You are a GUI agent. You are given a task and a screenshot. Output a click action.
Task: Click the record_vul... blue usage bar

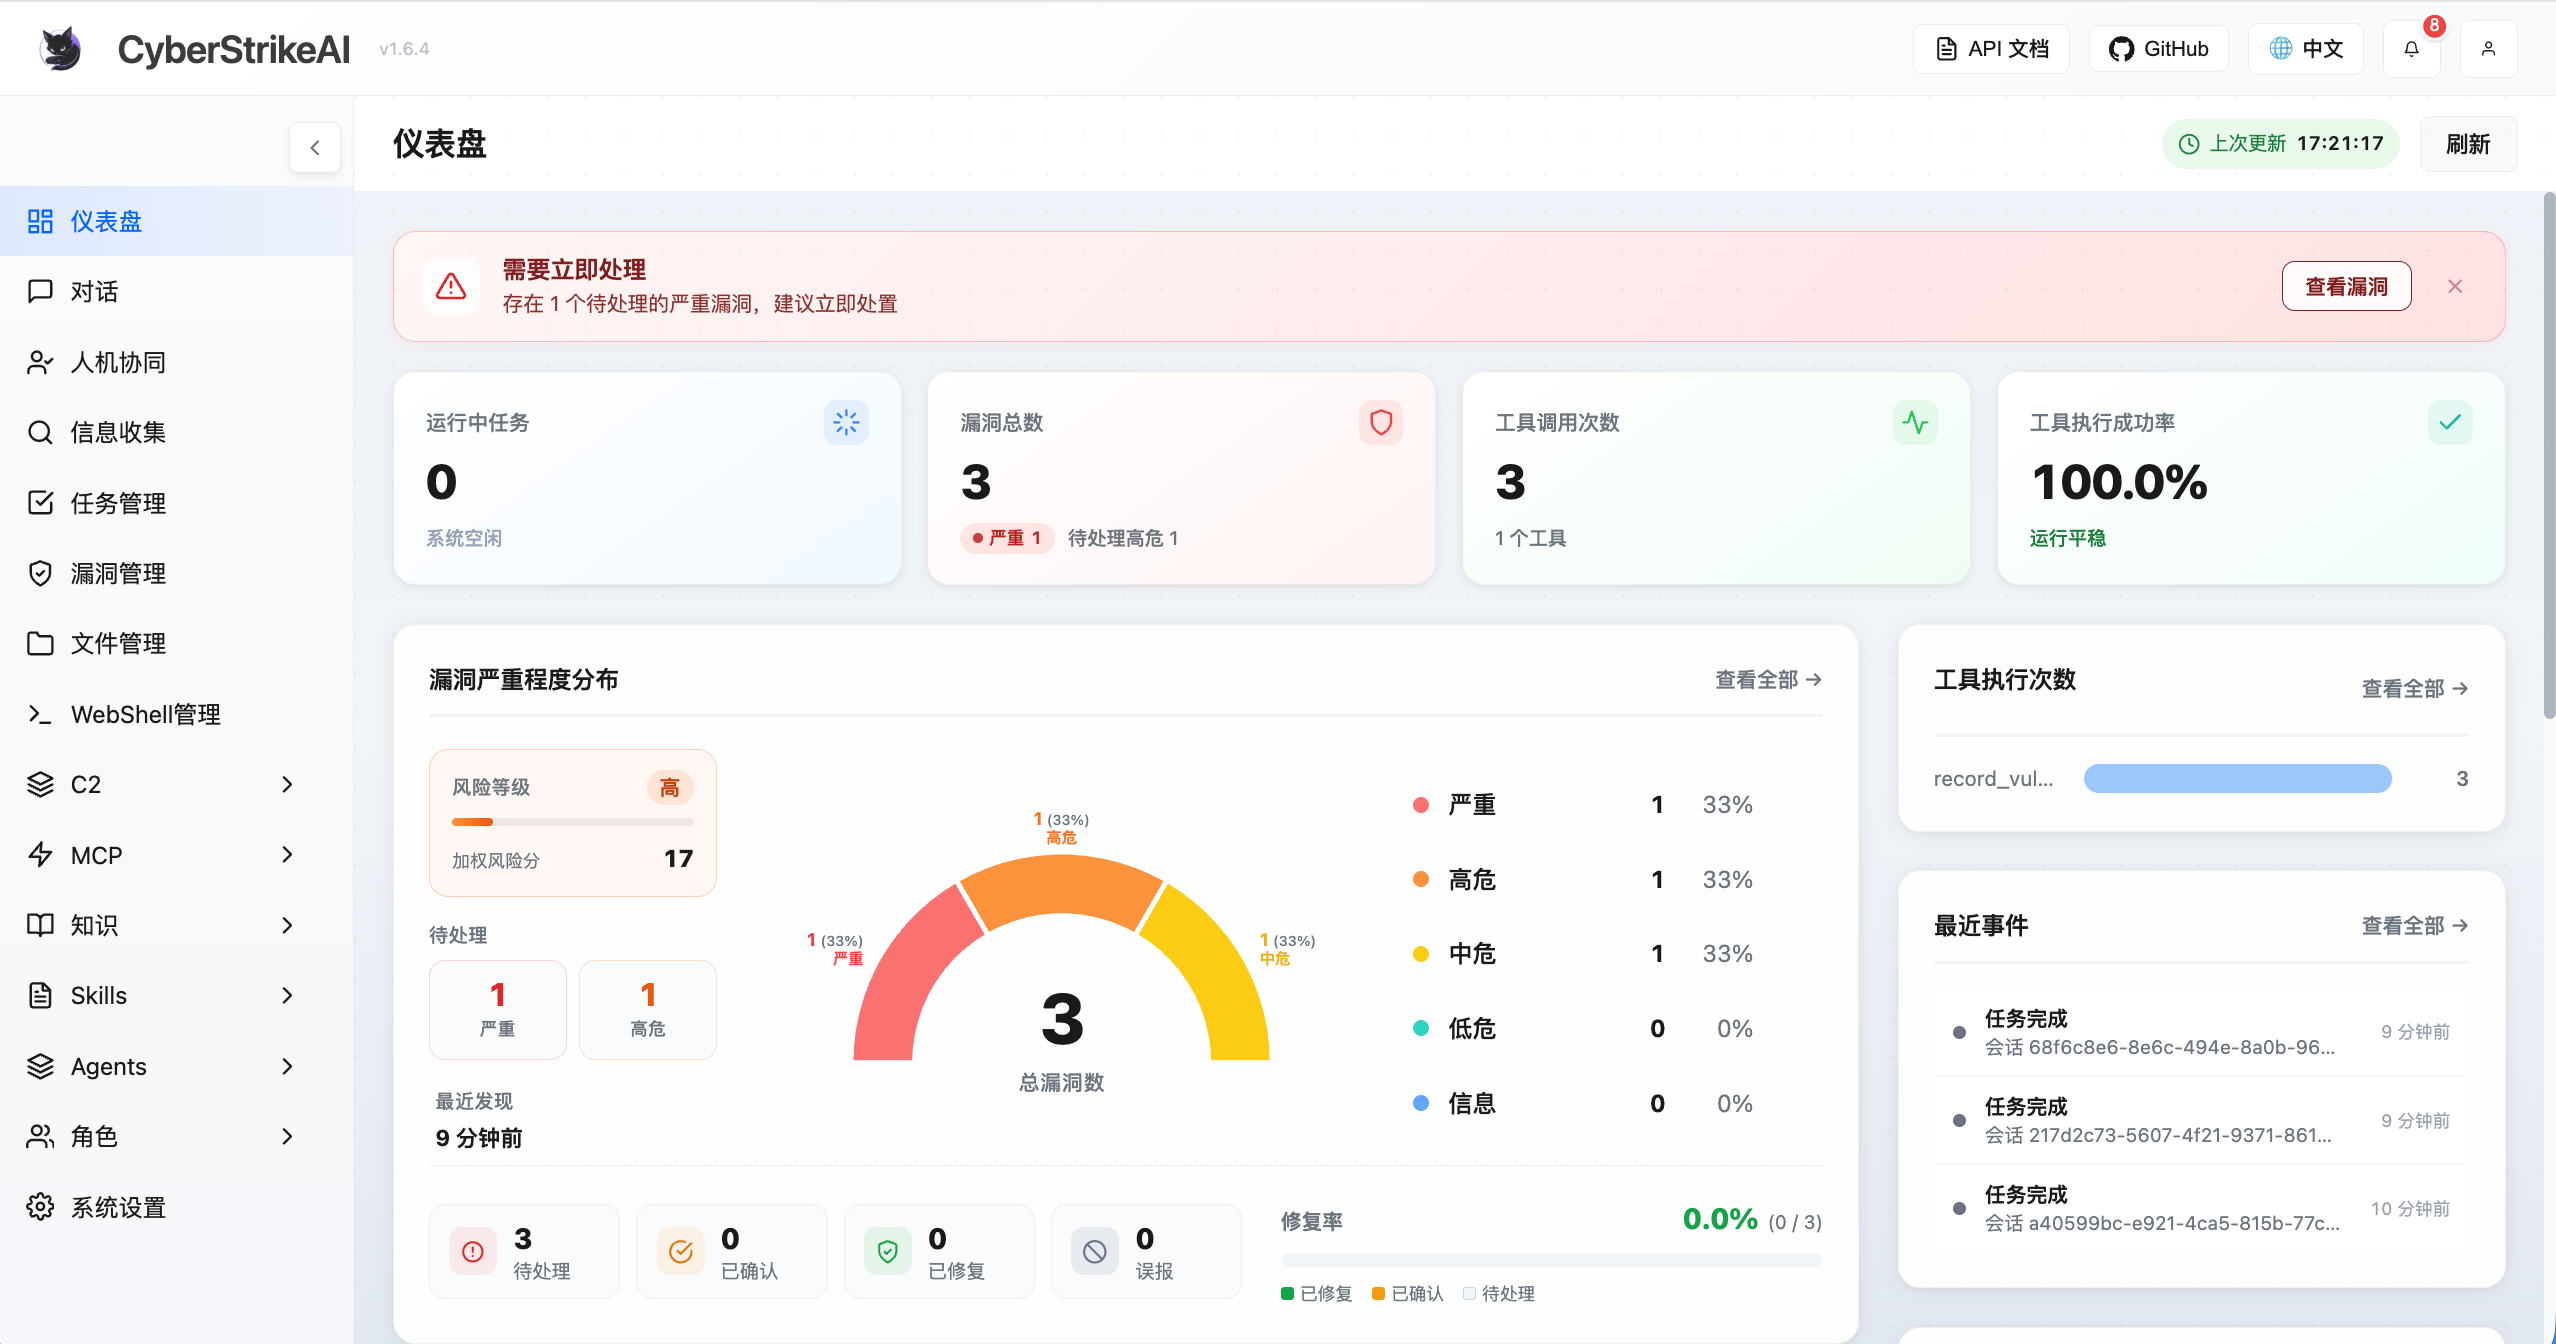pyautogui.click(x=2237, y=778)
